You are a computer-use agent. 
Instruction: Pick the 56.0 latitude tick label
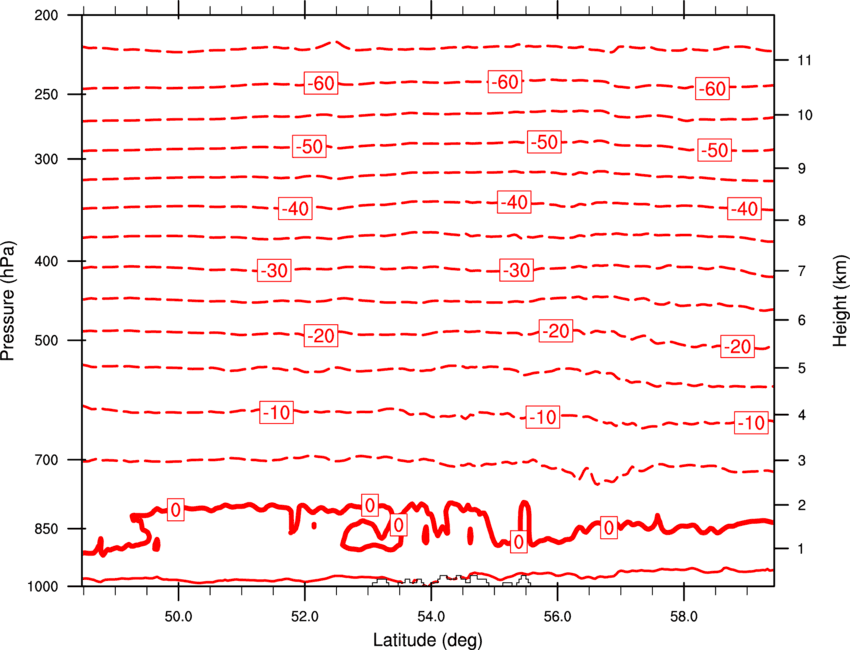557,617
